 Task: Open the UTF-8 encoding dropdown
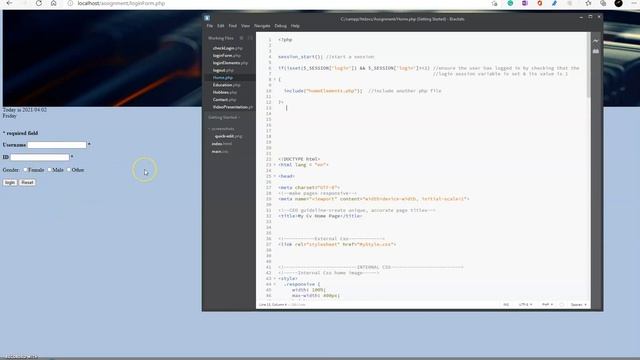(525, 304)
